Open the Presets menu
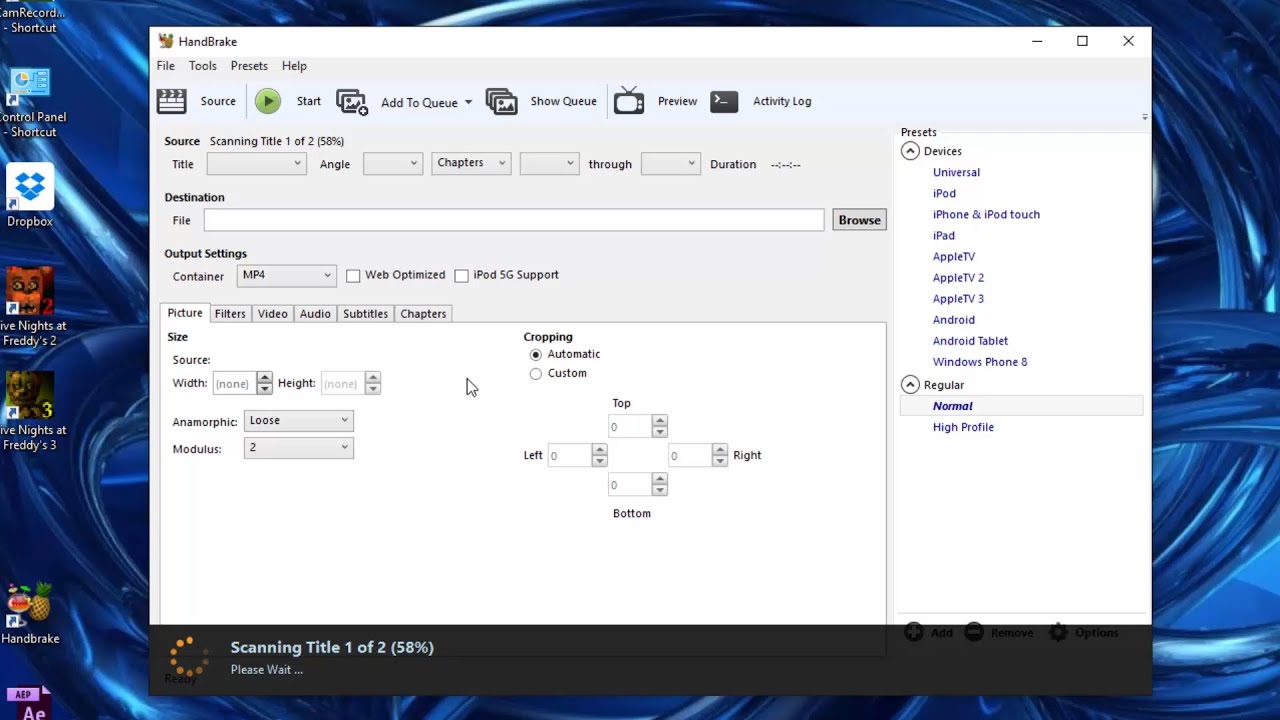 (249, 66)
